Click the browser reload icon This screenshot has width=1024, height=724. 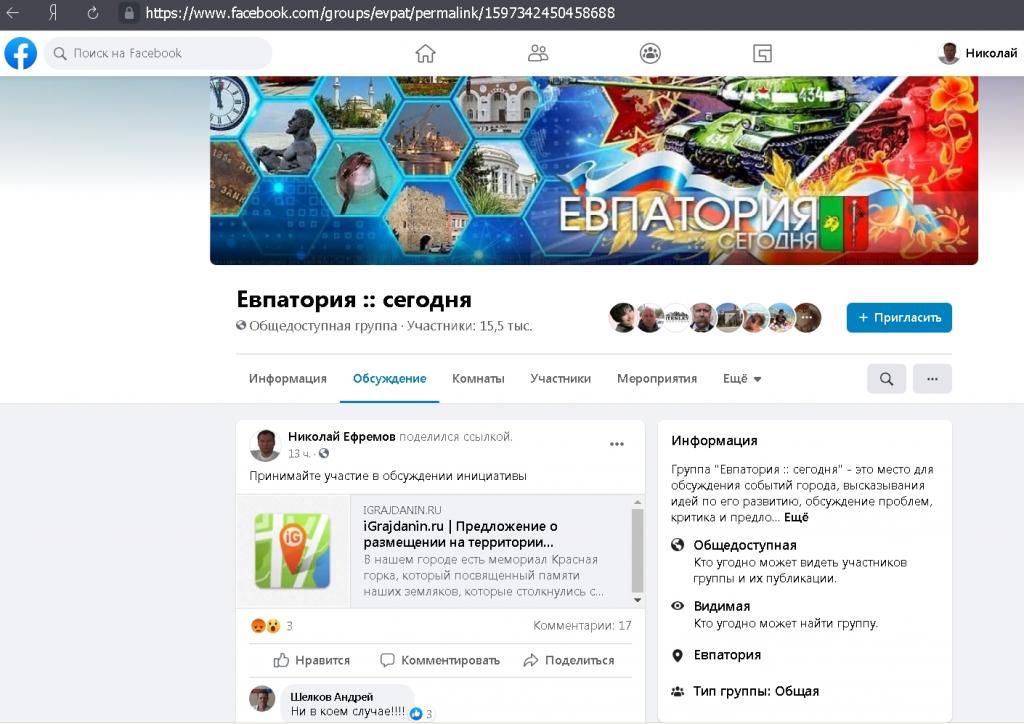(92, 14)
